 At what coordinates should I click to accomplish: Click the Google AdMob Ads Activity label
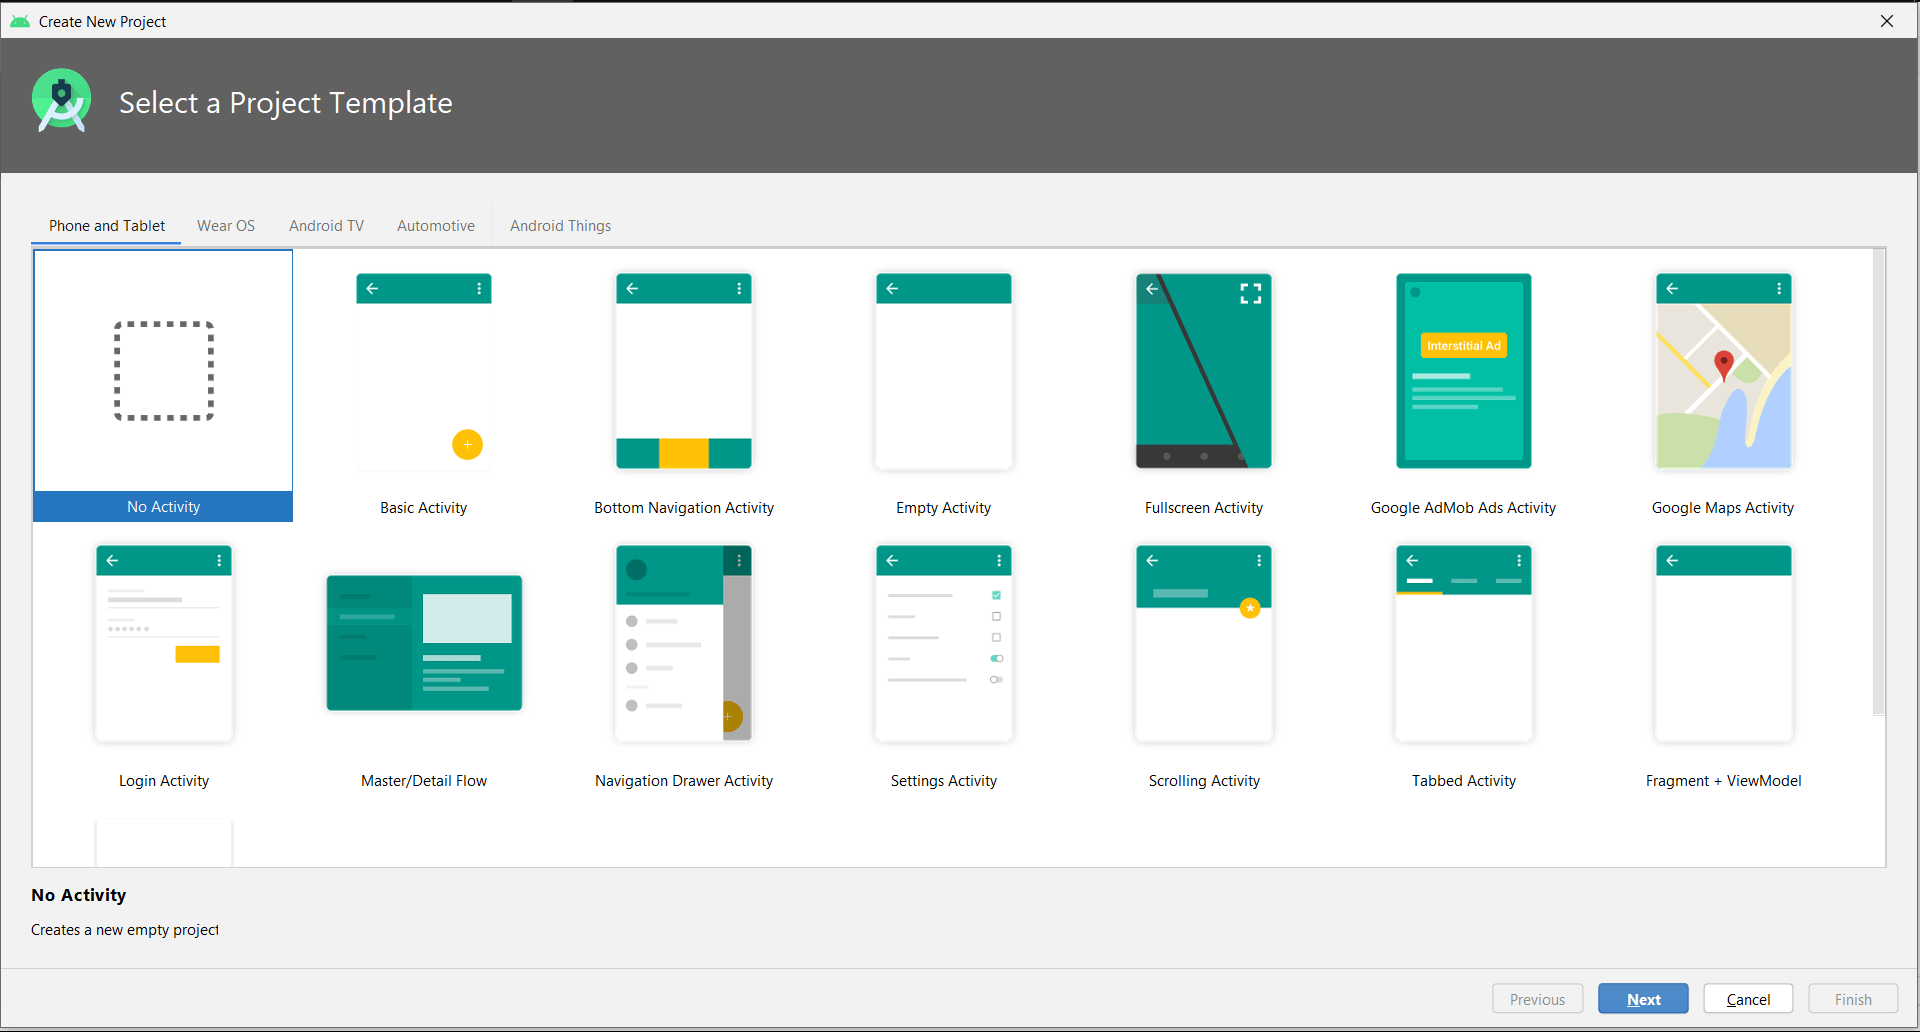coord(1464,508)
